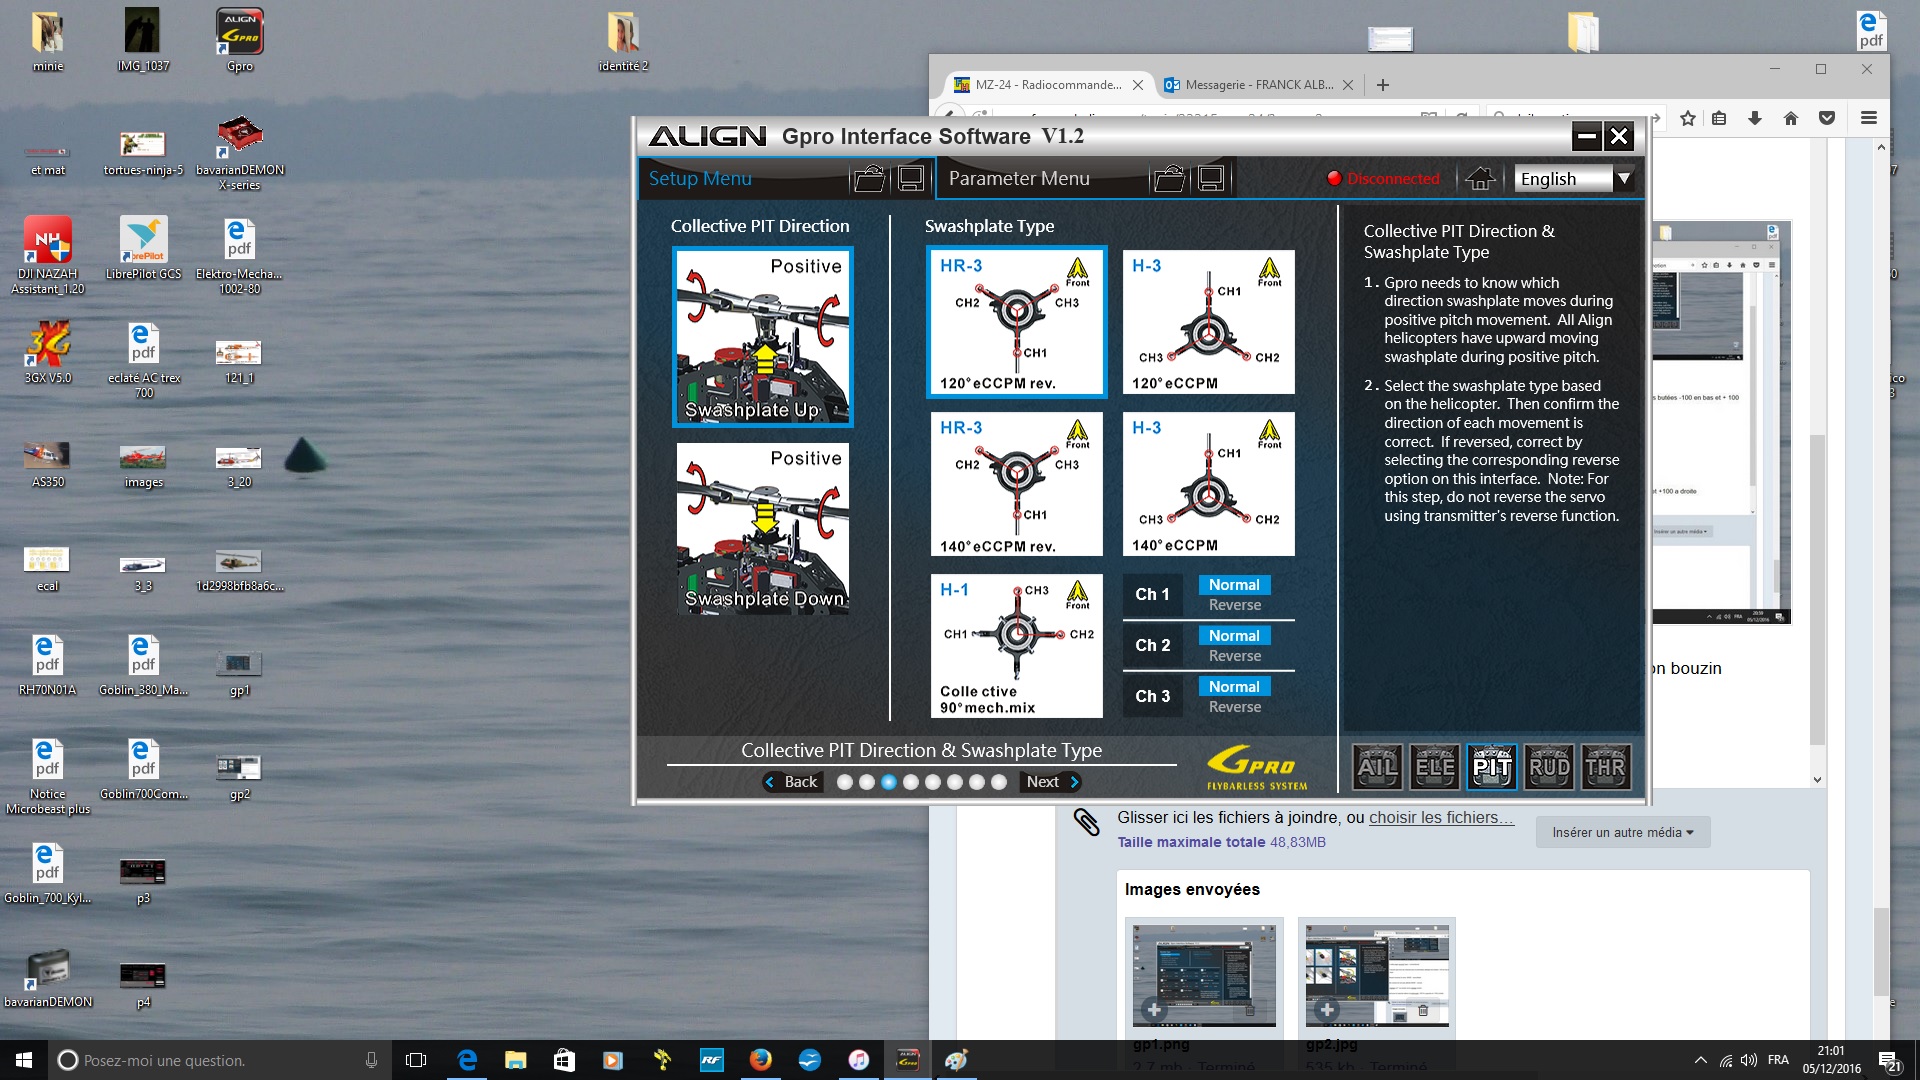Click Firefox Pocket shield icon
This screenshot has height=1080, width=1920.
1827,118
